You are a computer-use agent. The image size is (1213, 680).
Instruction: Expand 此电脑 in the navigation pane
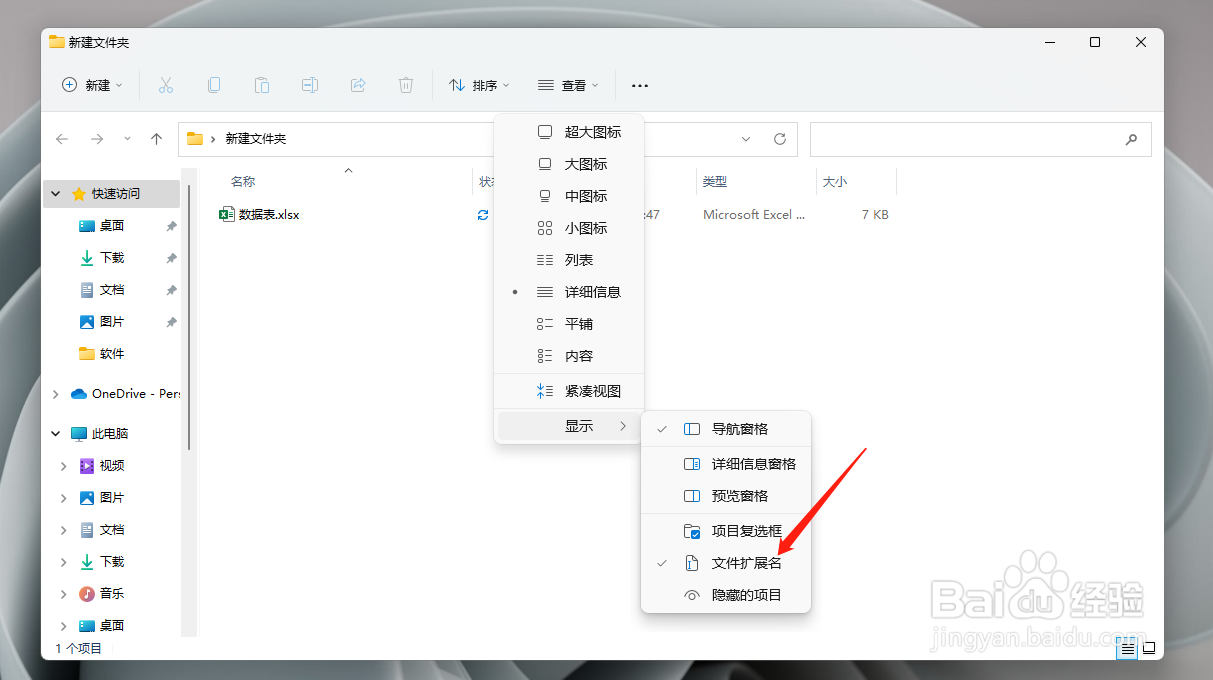[x=55, y=433]
